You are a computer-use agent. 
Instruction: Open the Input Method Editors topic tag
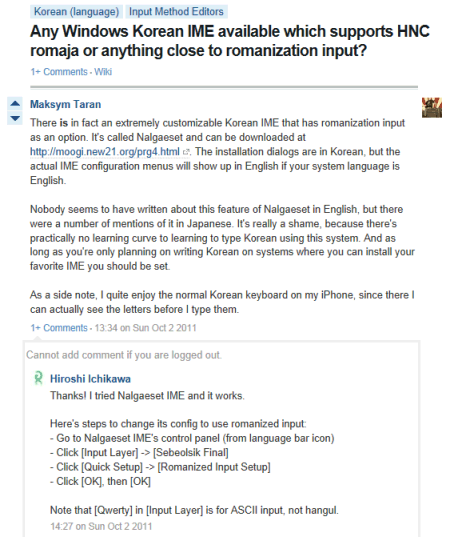[x=176, y=12]
